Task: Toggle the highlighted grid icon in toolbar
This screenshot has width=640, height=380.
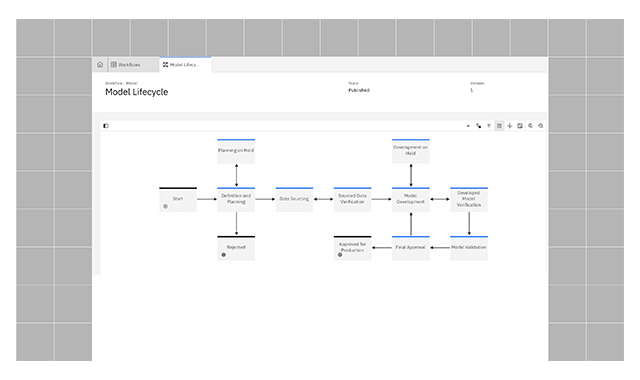Action: tap(499, 126)
